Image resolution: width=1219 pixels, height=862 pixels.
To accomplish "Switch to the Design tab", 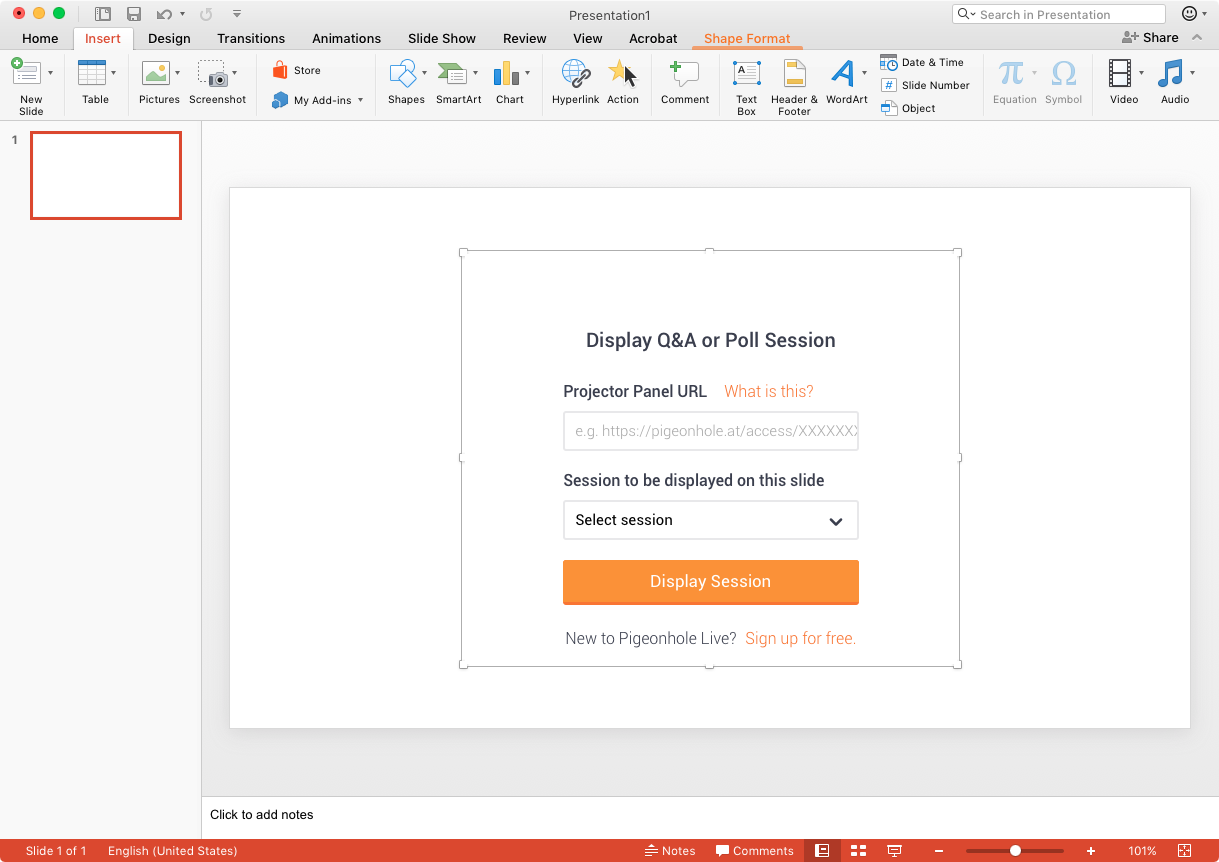I will [169, 38].
